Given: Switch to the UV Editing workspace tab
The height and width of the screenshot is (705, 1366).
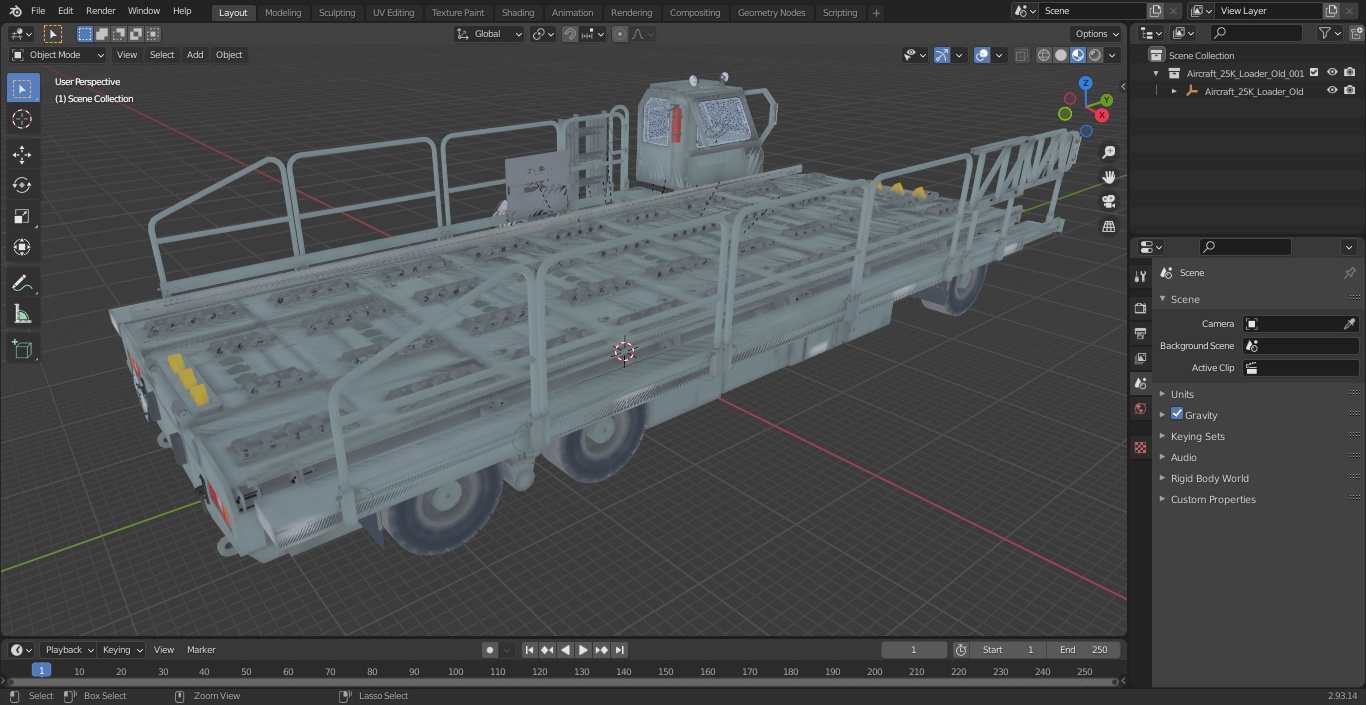Looking at the screenshot, I should 393,13.
